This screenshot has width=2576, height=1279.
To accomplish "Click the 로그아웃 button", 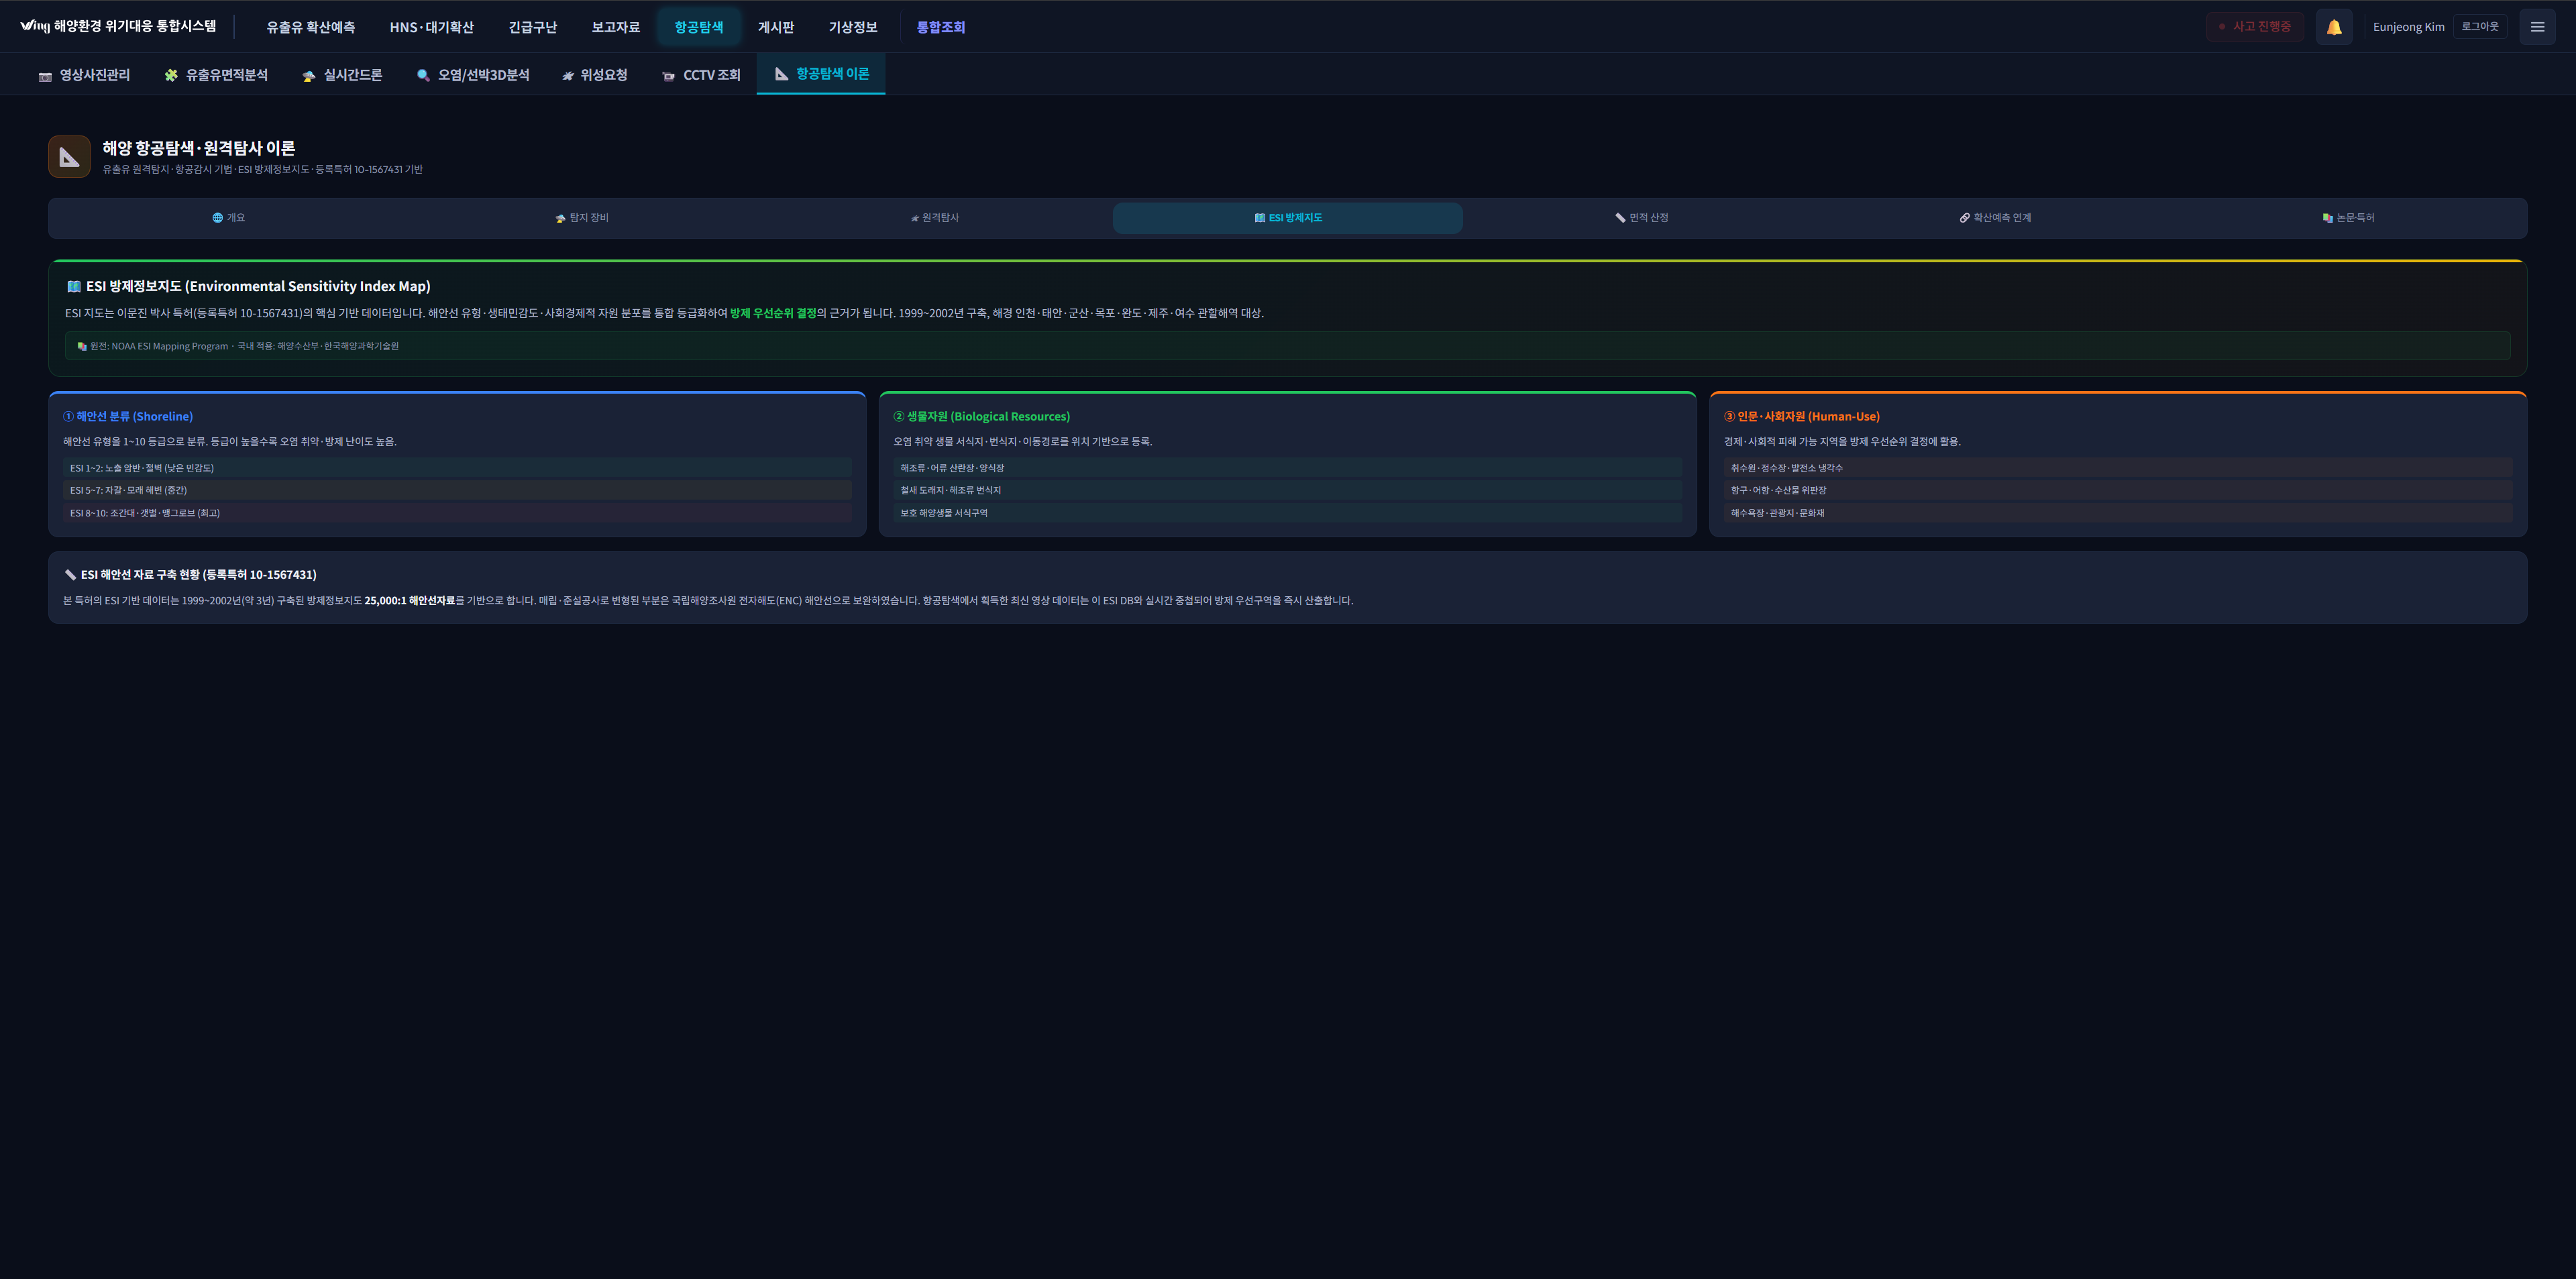I will [x=2479, y=27].
